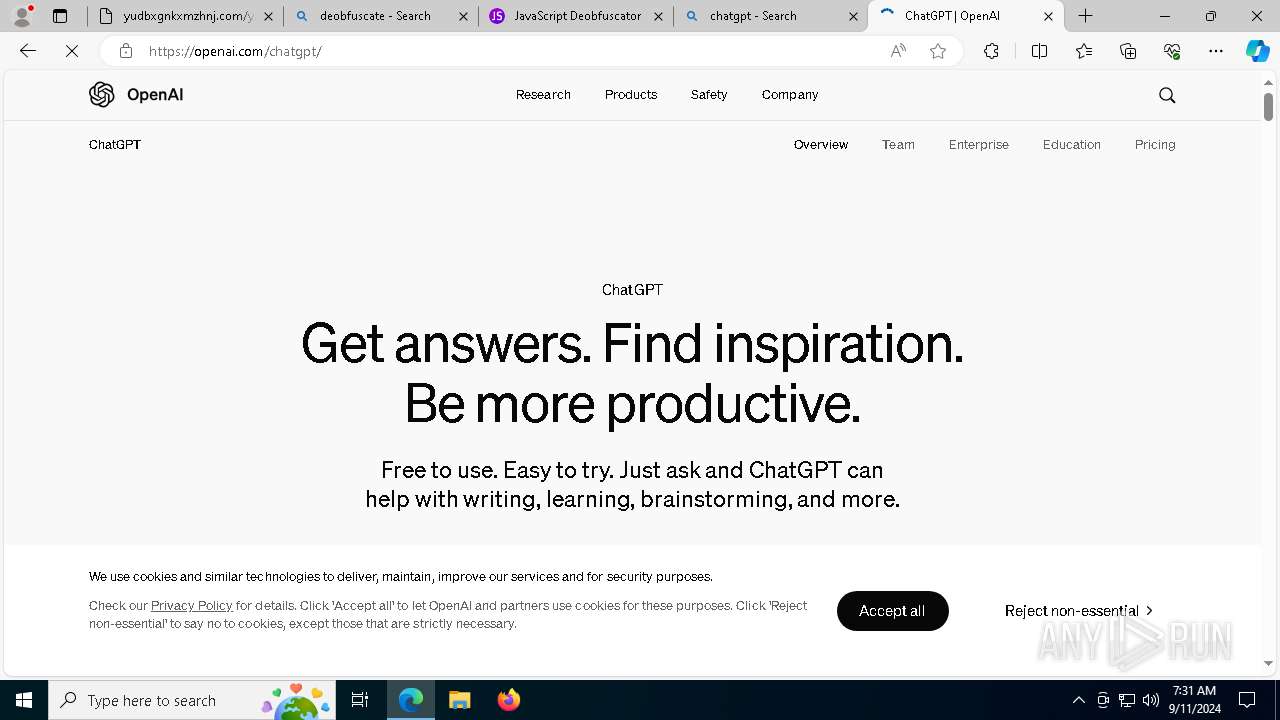Open the site search magnifier icon
Screen dimensions: 1280x720
click(x=1167, y=95)
